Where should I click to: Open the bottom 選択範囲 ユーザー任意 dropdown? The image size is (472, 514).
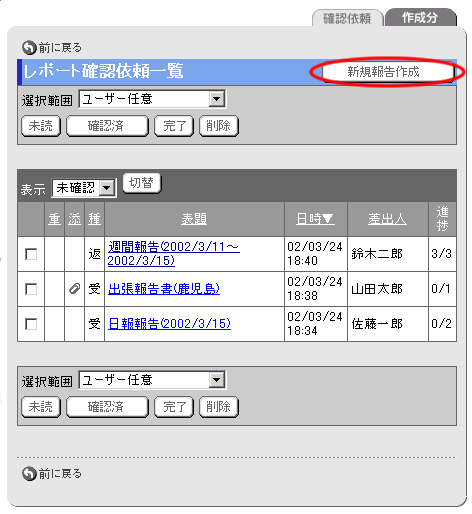(x=152, y=380)
